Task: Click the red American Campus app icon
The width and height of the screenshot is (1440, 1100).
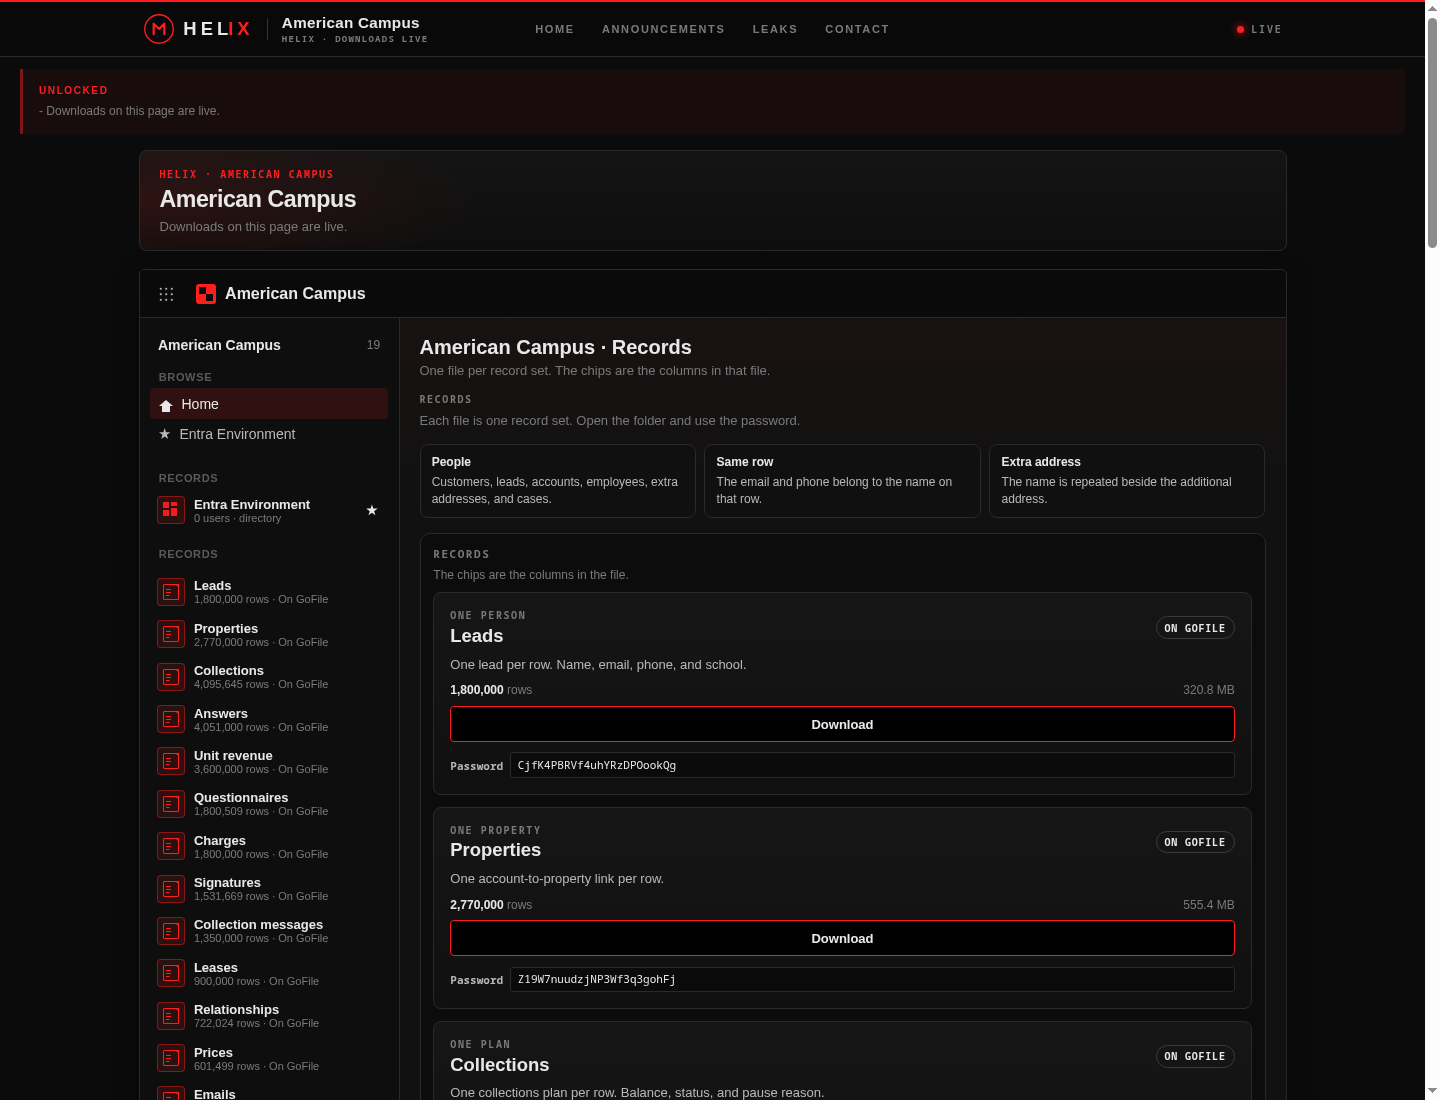Action: pos(206,294)
